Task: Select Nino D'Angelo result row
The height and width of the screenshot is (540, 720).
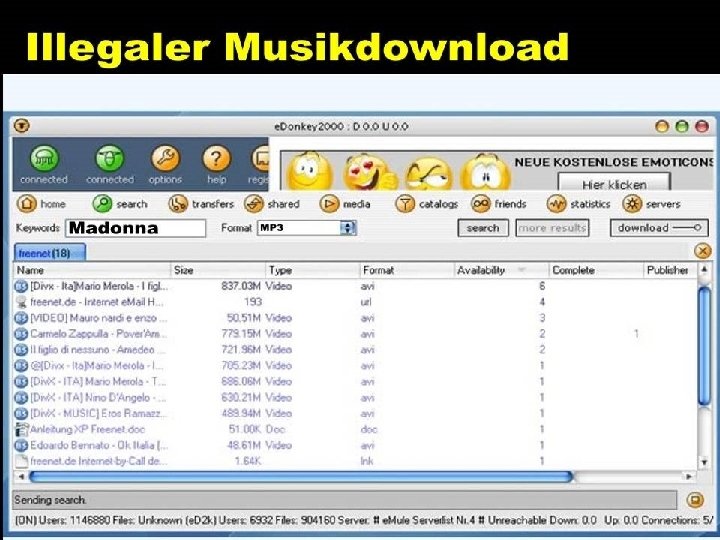Action: [355, 398]
